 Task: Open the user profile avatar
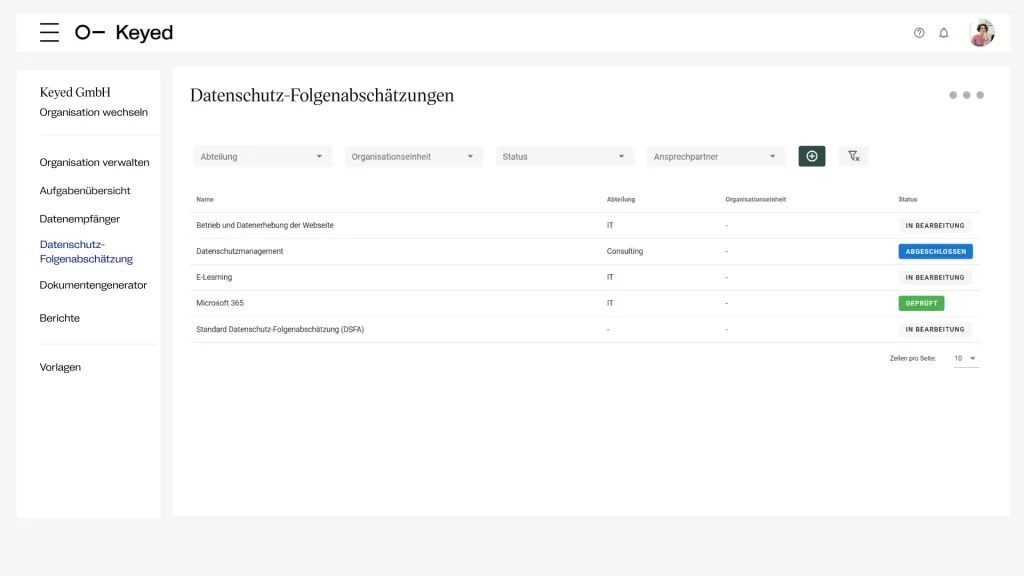(982, 33)
